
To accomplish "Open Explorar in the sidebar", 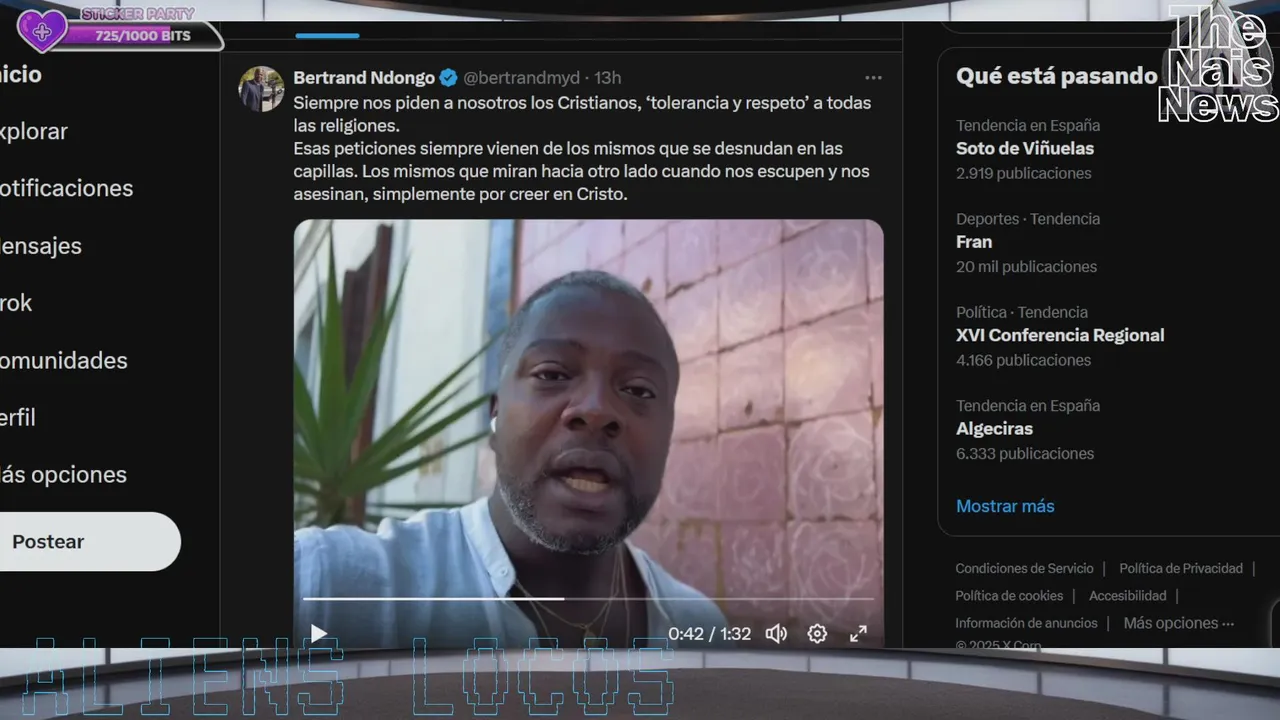I will click(34, 131).
